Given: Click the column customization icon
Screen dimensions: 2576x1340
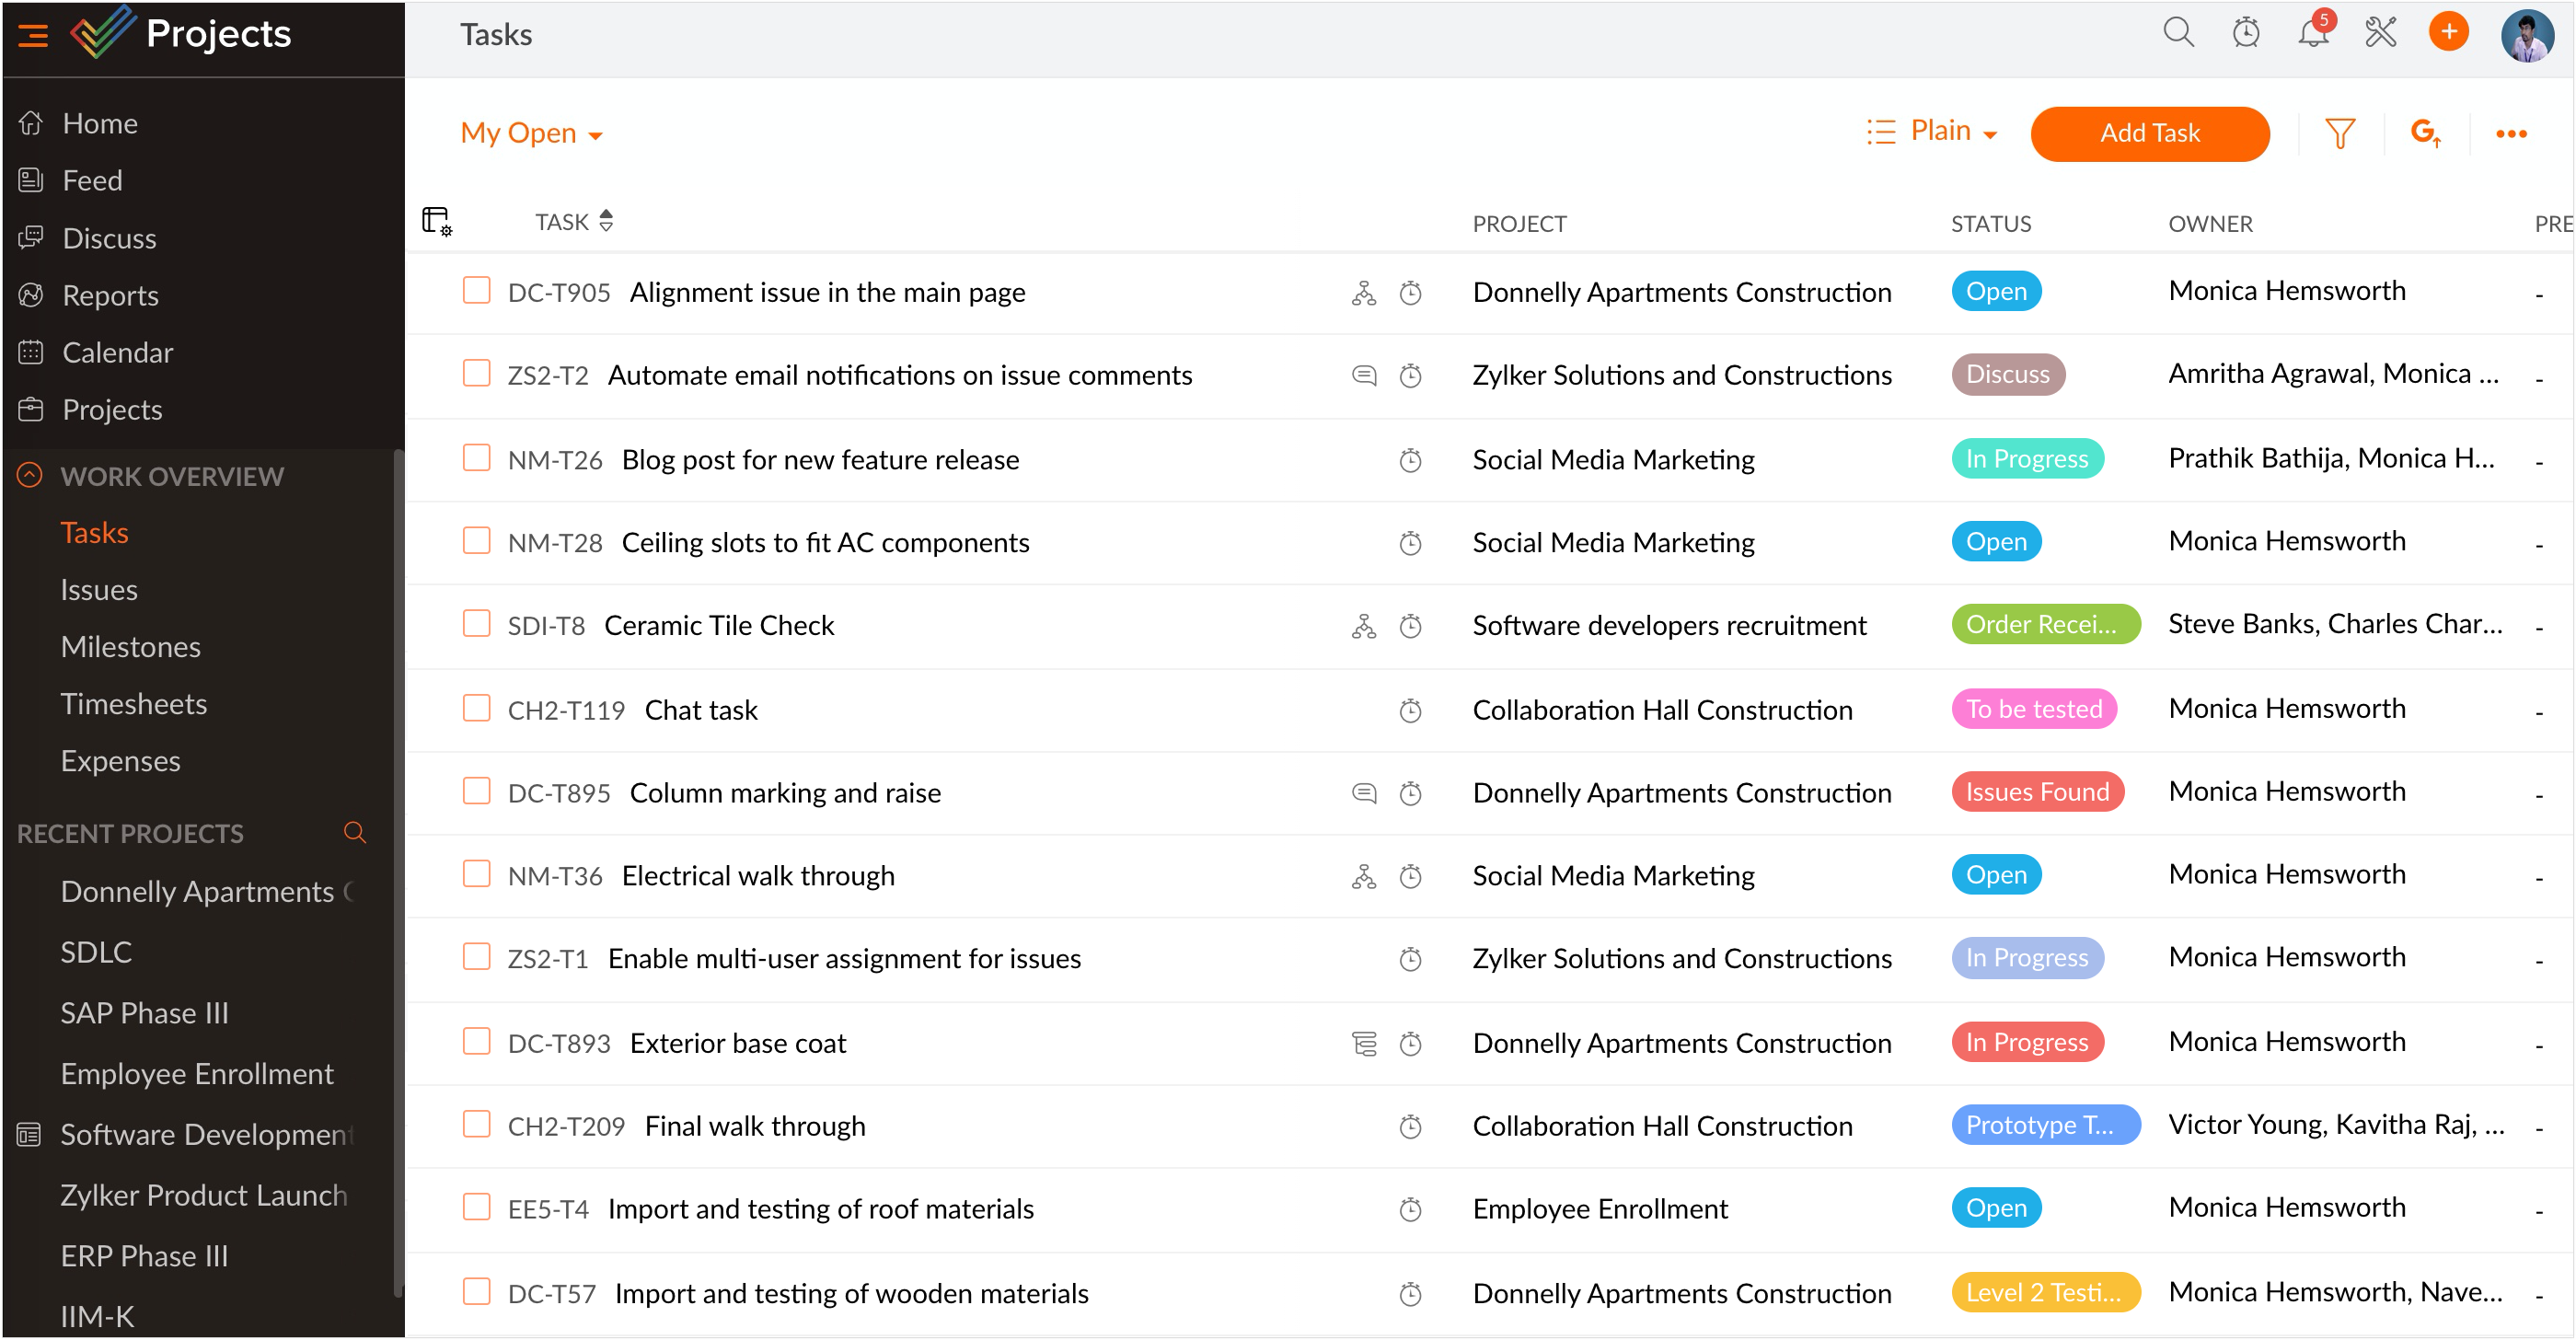Looking at the screenshot, I should [437, 221].
